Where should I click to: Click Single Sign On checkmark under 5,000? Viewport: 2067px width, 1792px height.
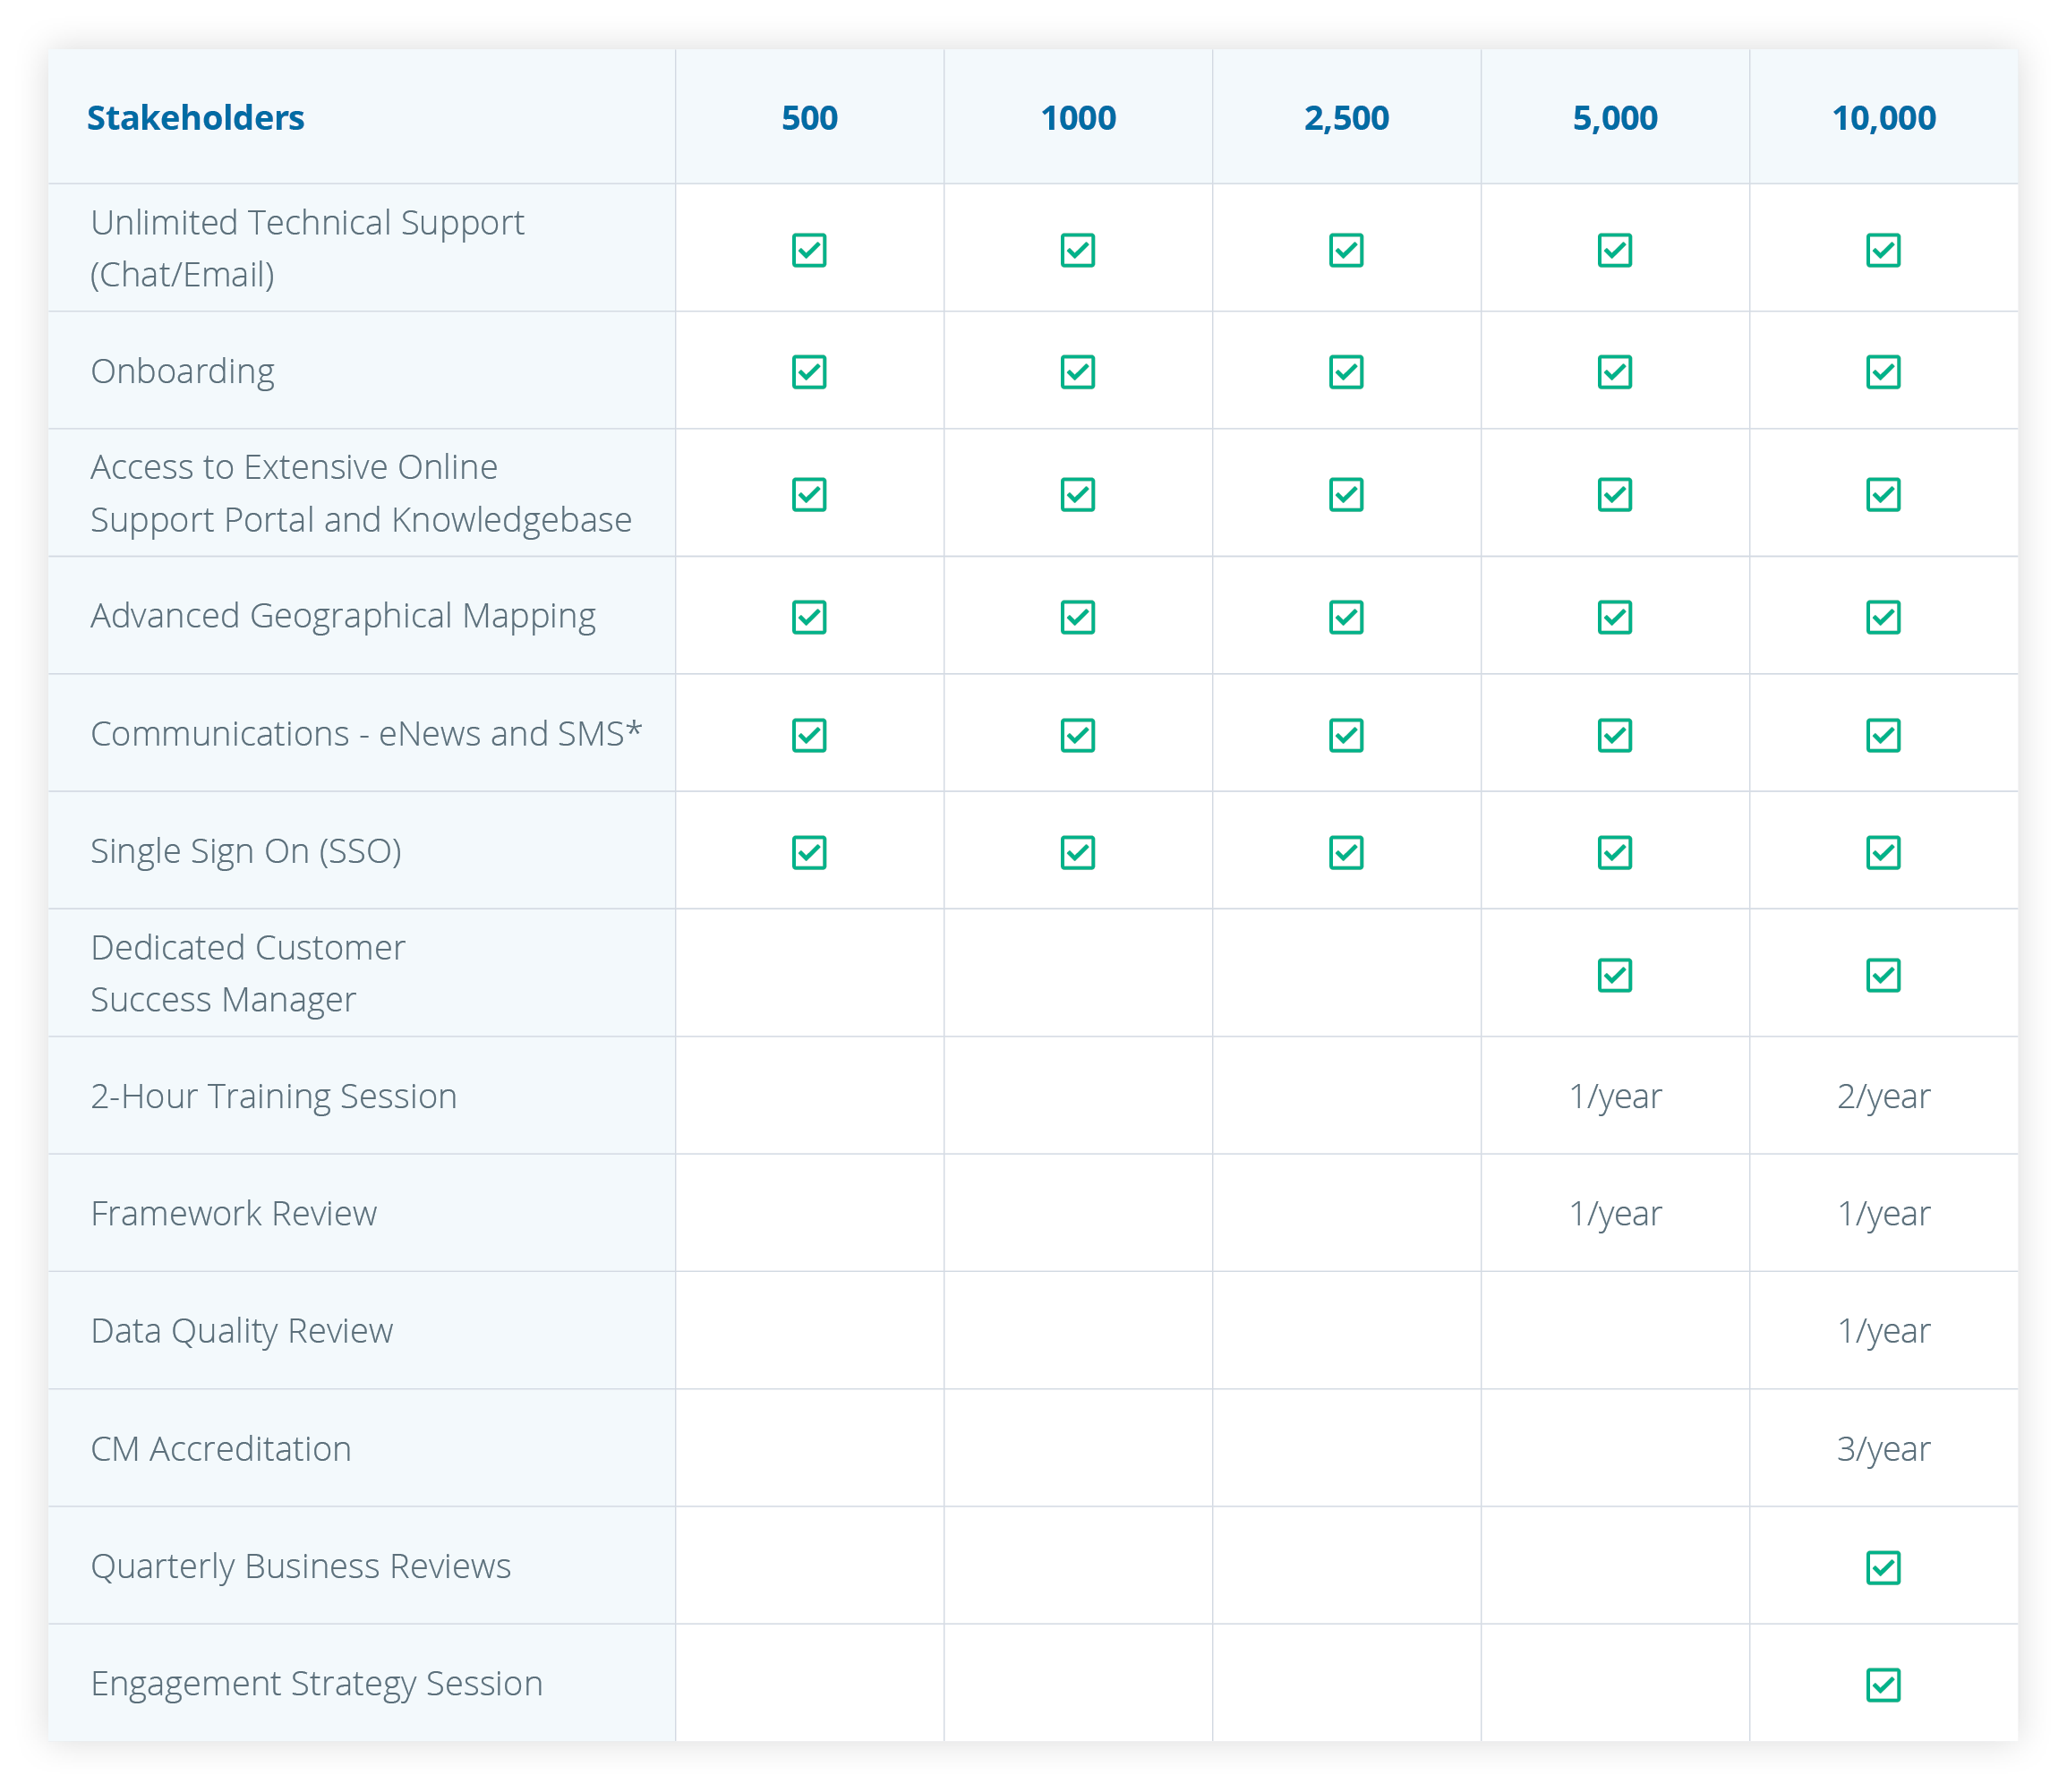[1614, 852]
